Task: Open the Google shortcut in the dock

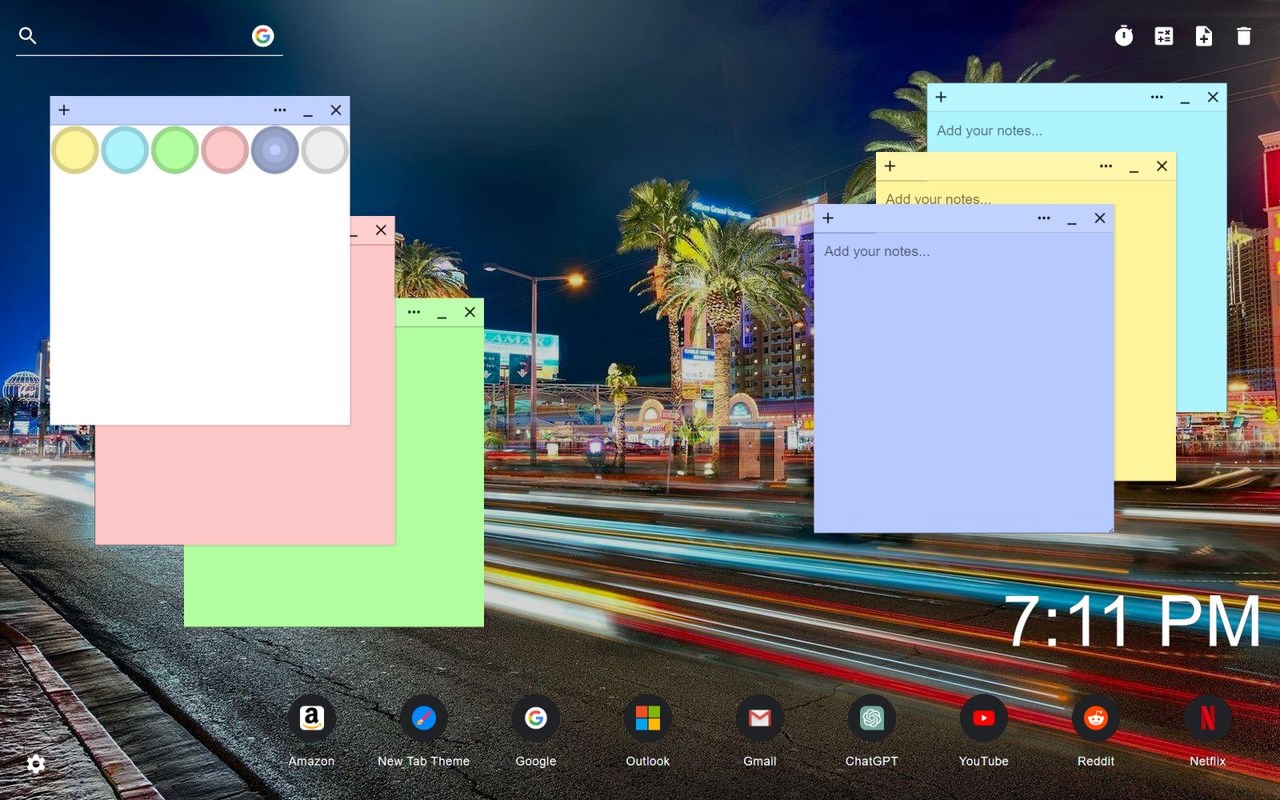Action: coord(536,718)
